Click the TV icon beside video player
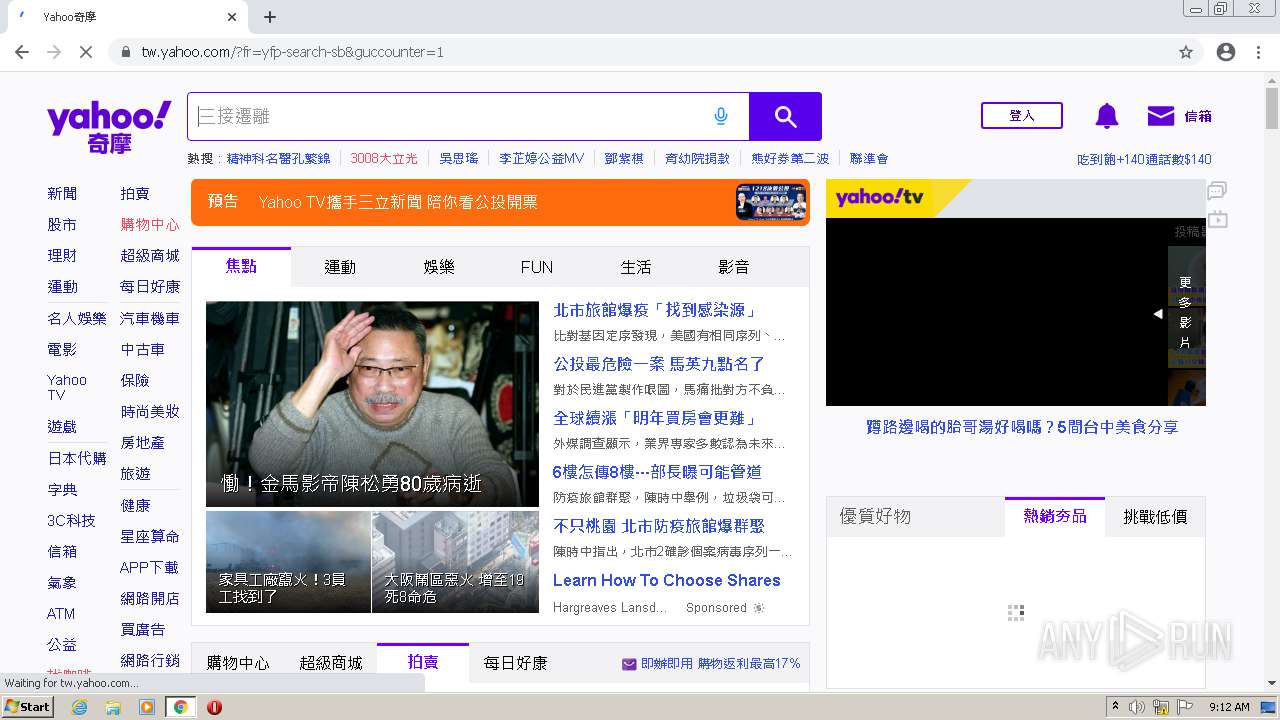The height and width of the screenshot is (720, 1280). [1217, 219]
